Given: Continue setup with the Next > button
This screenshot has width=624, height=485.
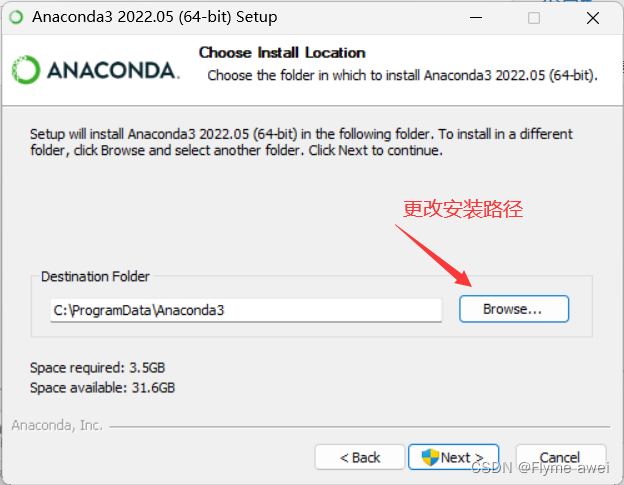Looking at the screenshot, I should point(454,457).
